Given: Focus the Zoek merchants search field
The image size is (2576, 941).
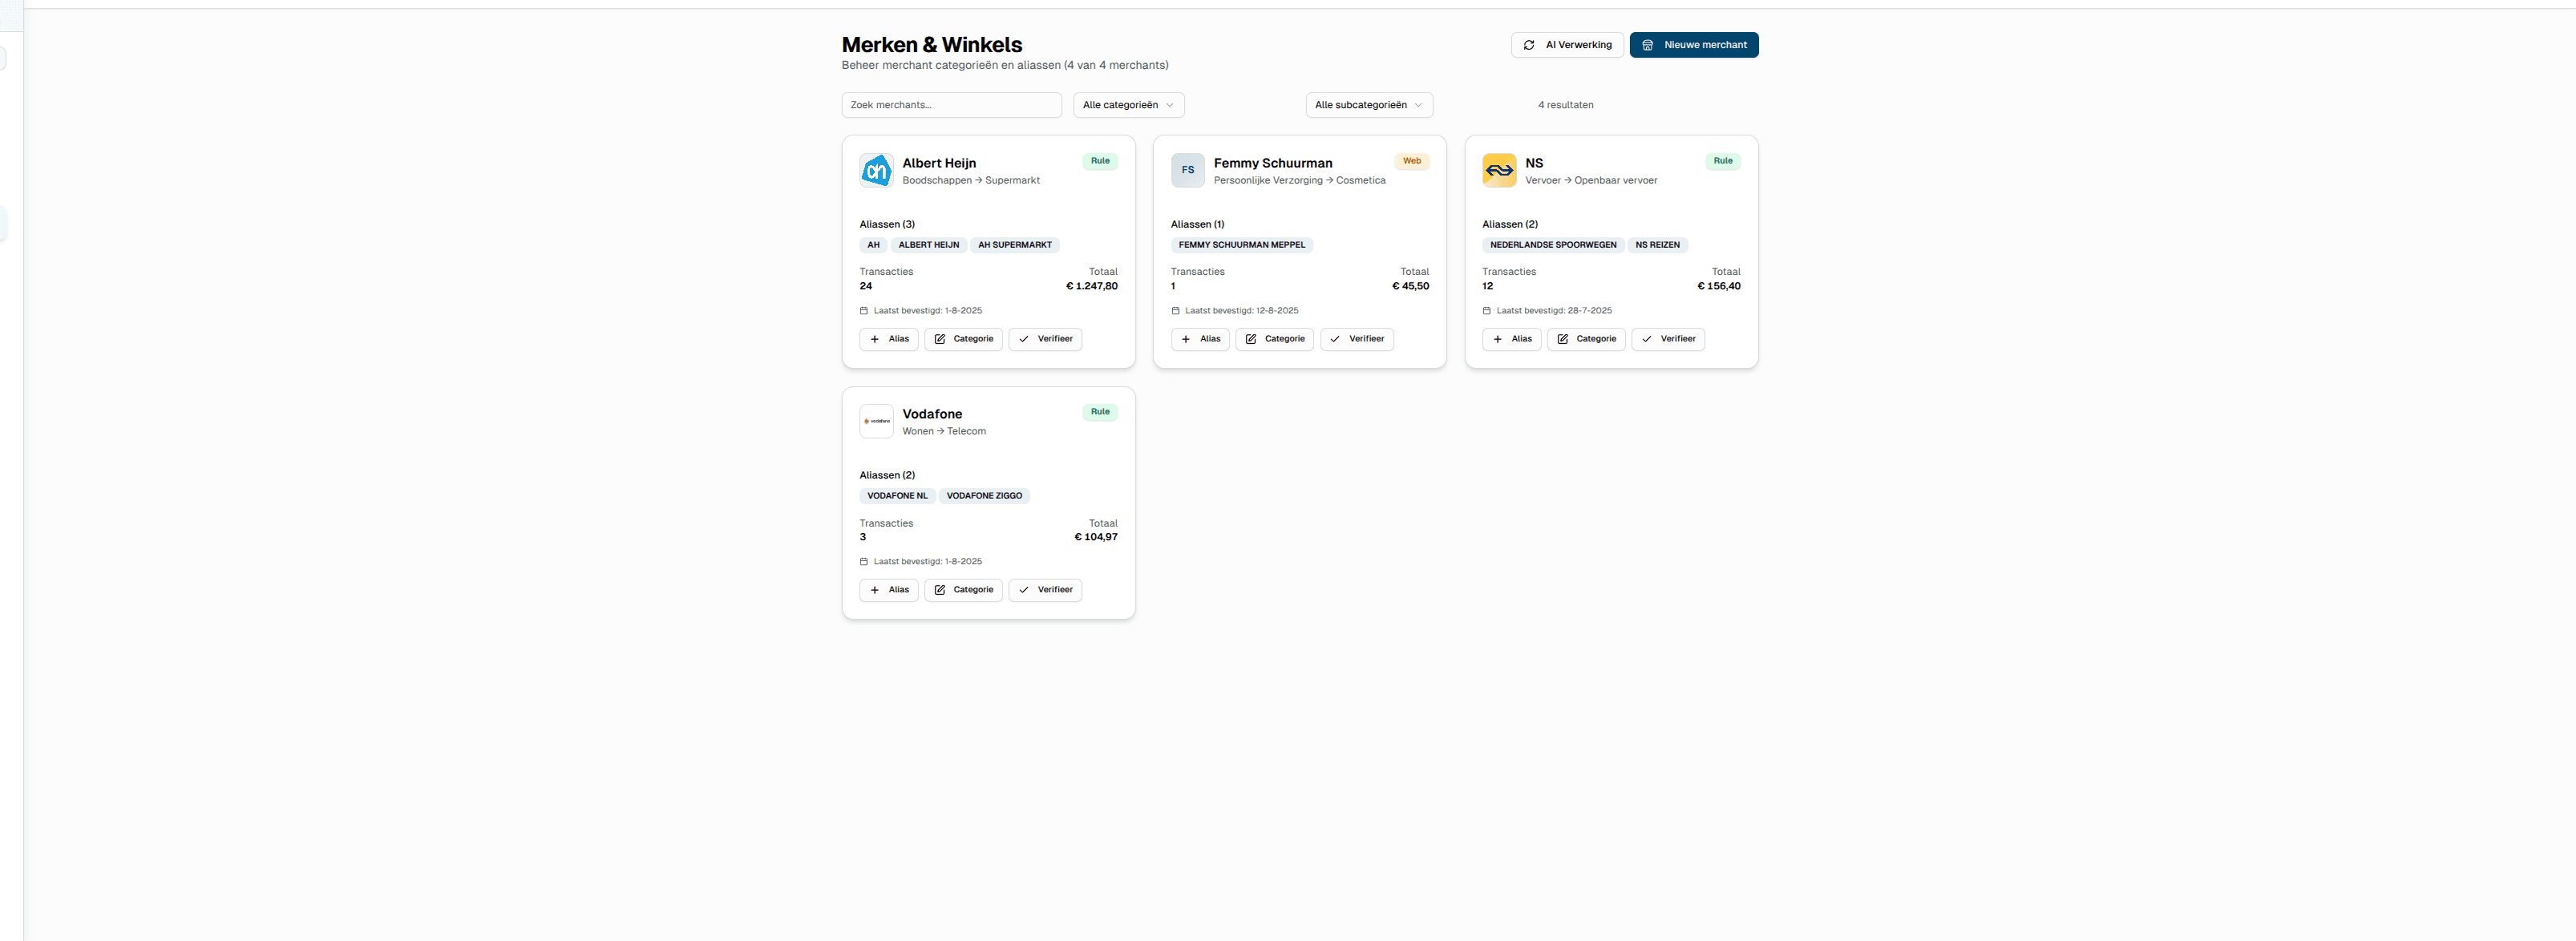Looking at the screenshot, I should (x=951, y=105).
